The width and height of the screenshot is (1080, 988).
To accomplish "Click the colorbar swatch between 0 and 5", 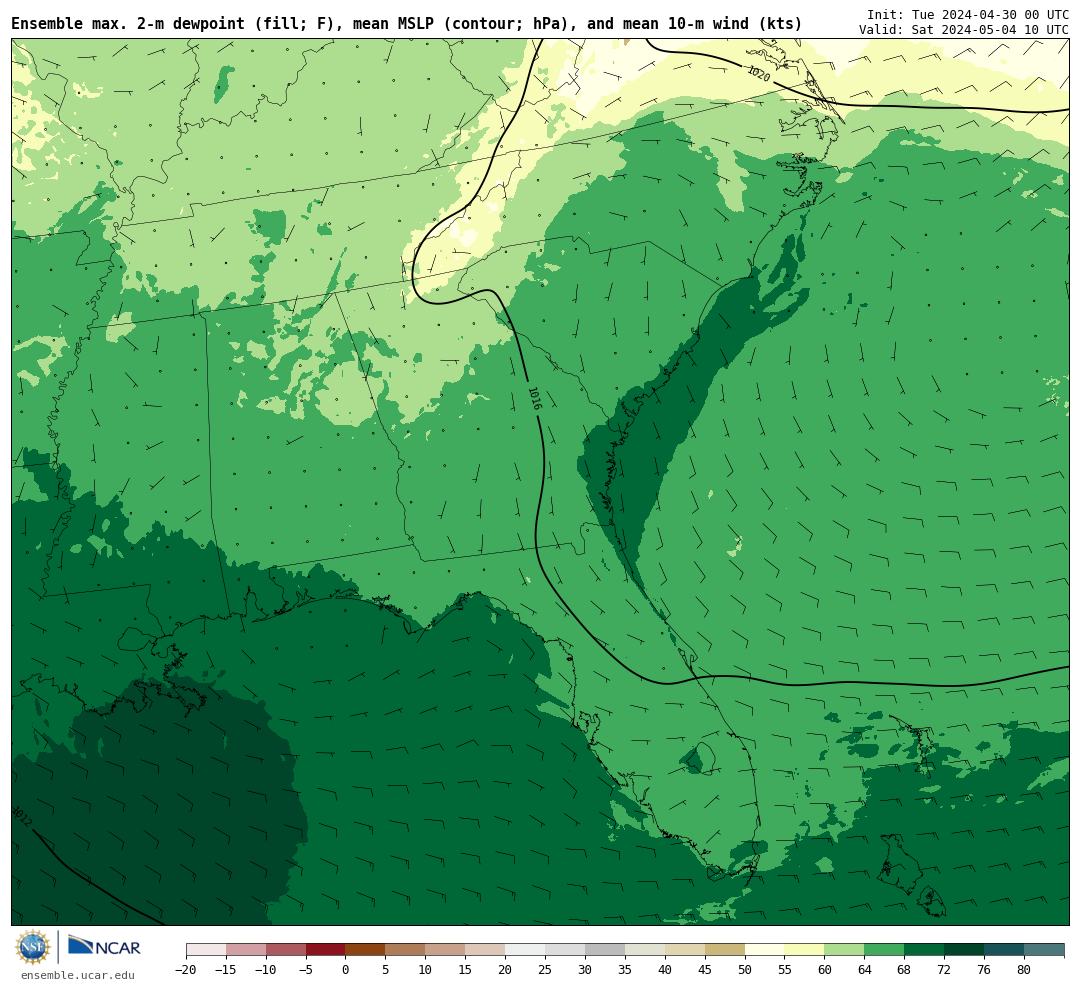I will [365, 949].
